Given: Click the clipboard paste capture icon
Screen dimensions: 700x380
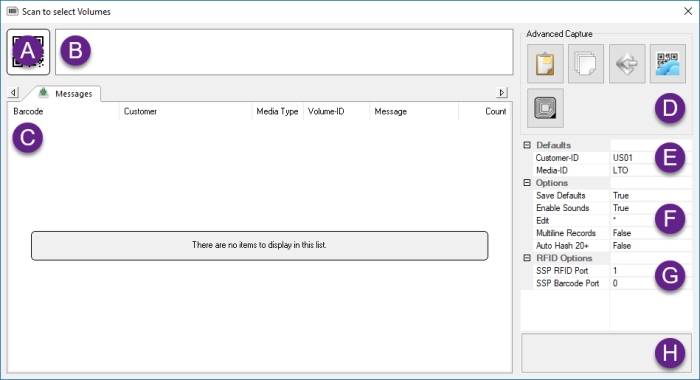Looking at the screenshot, I should tap(545, 64).
